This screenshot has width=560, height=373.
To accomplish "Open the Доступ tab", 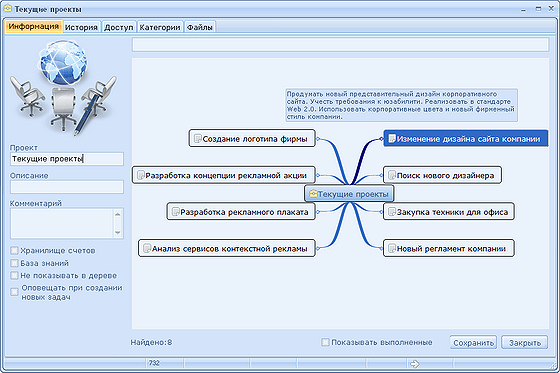I will (119, 27).
